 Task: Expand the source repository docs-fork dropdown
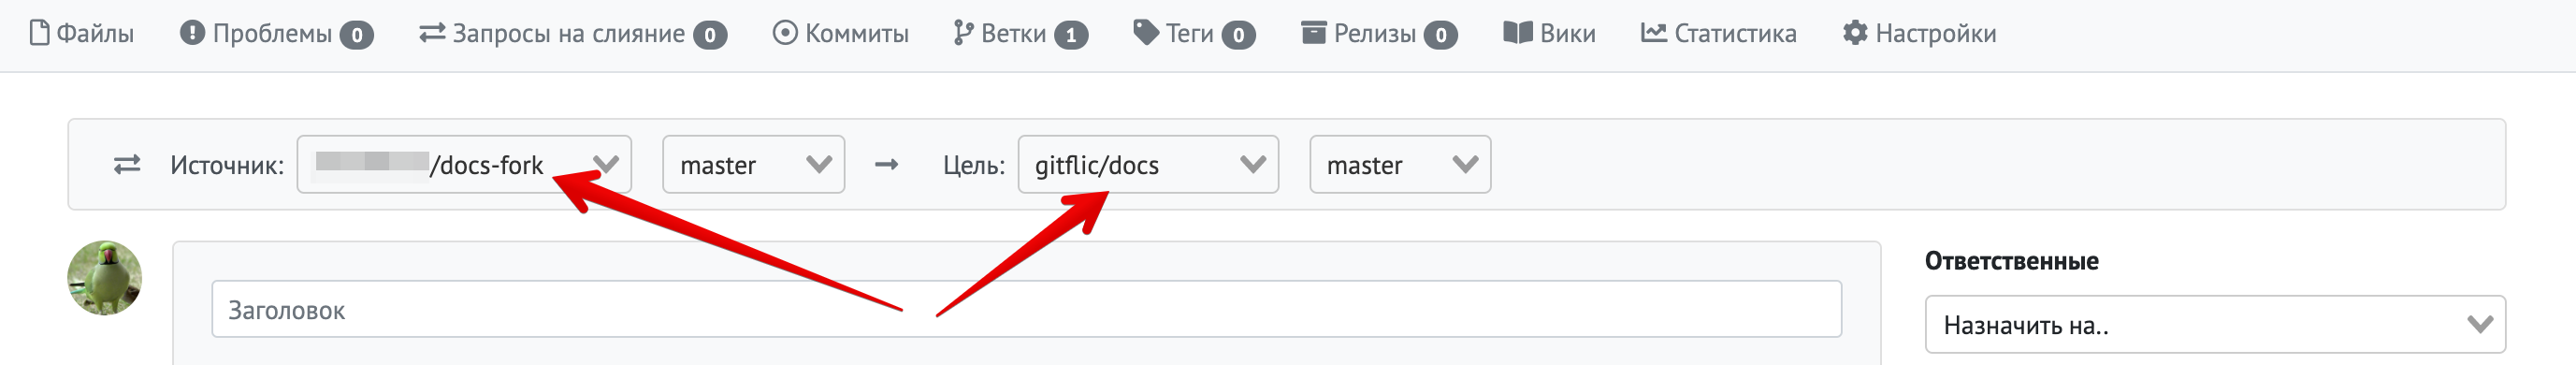point(464,164)
